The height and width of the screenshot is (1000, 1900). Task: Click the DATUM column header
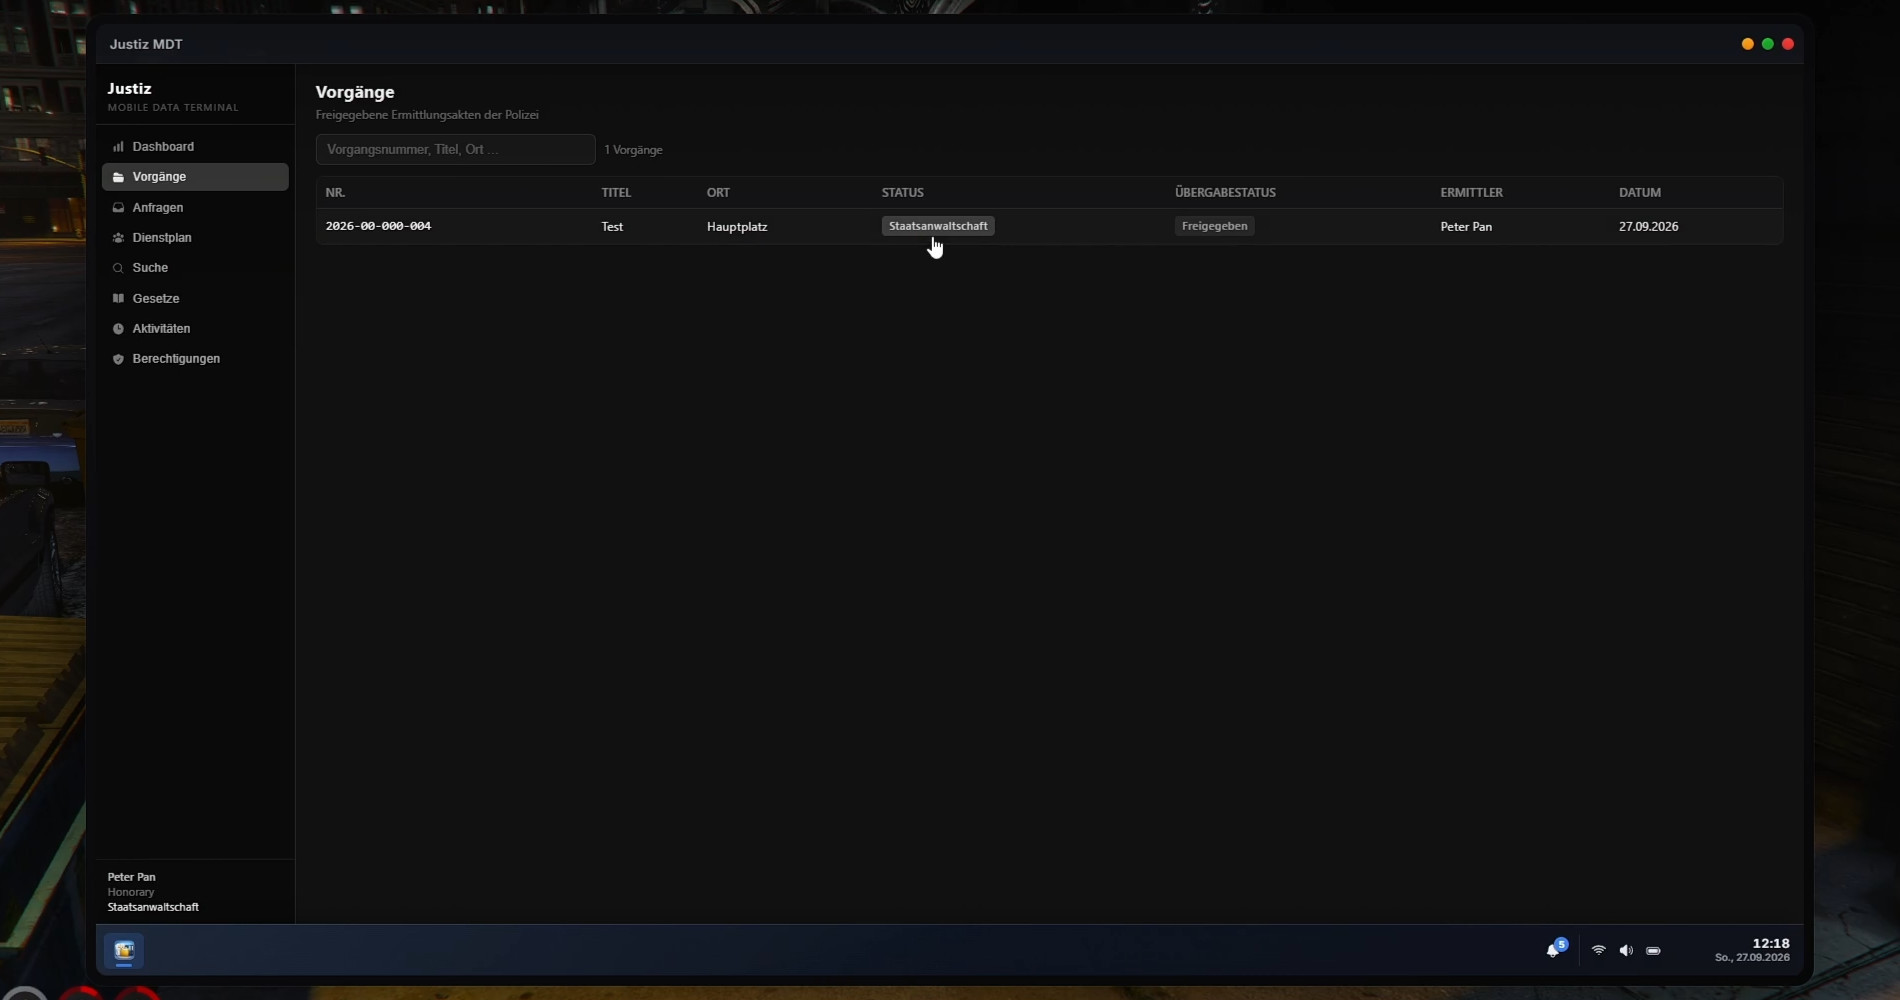tap(1639, 193)
